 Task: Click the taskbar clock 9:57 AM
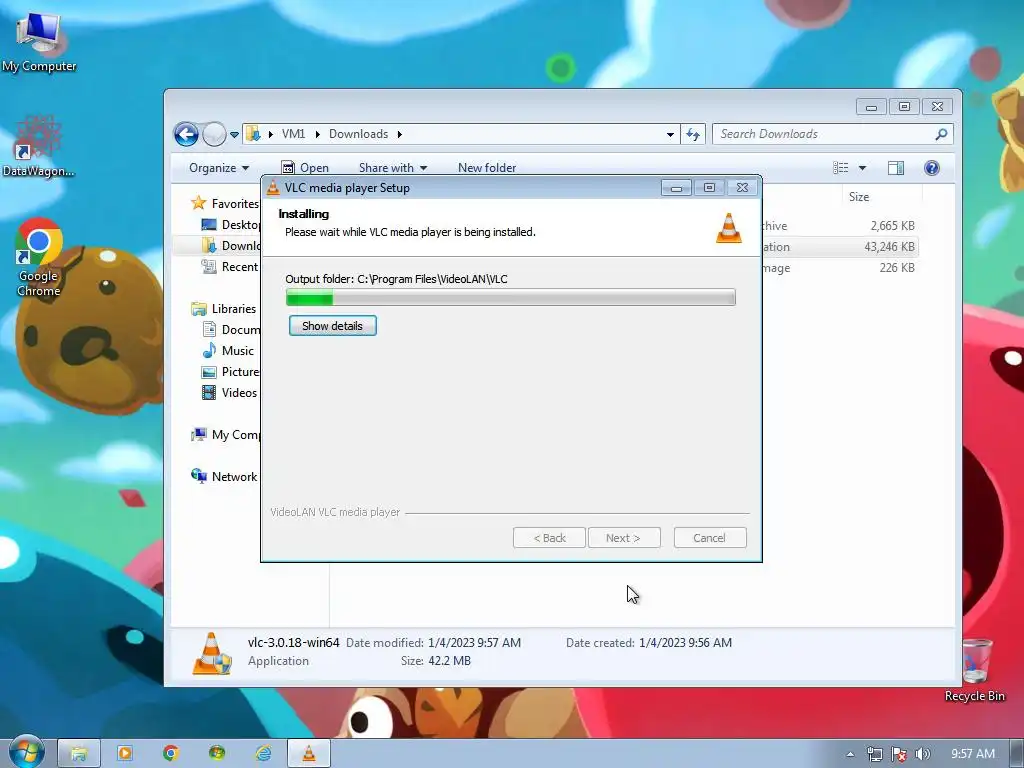(972, 754)
